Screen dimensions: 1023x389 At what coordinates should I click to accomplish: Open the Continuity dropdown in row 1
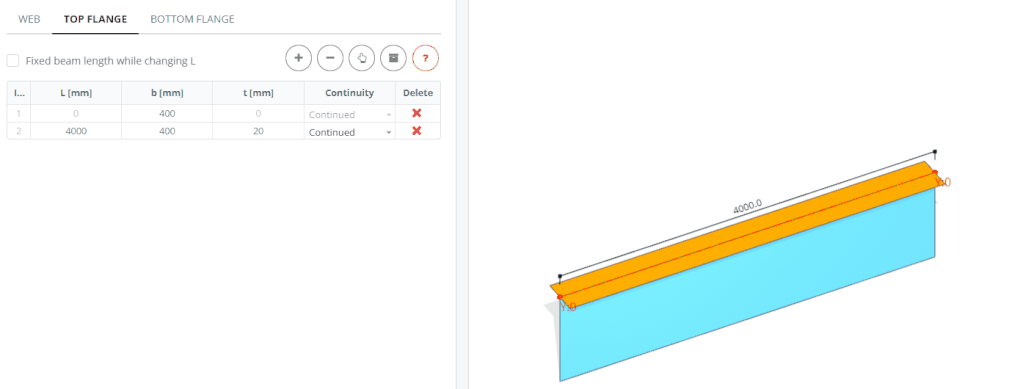(350, 114)
